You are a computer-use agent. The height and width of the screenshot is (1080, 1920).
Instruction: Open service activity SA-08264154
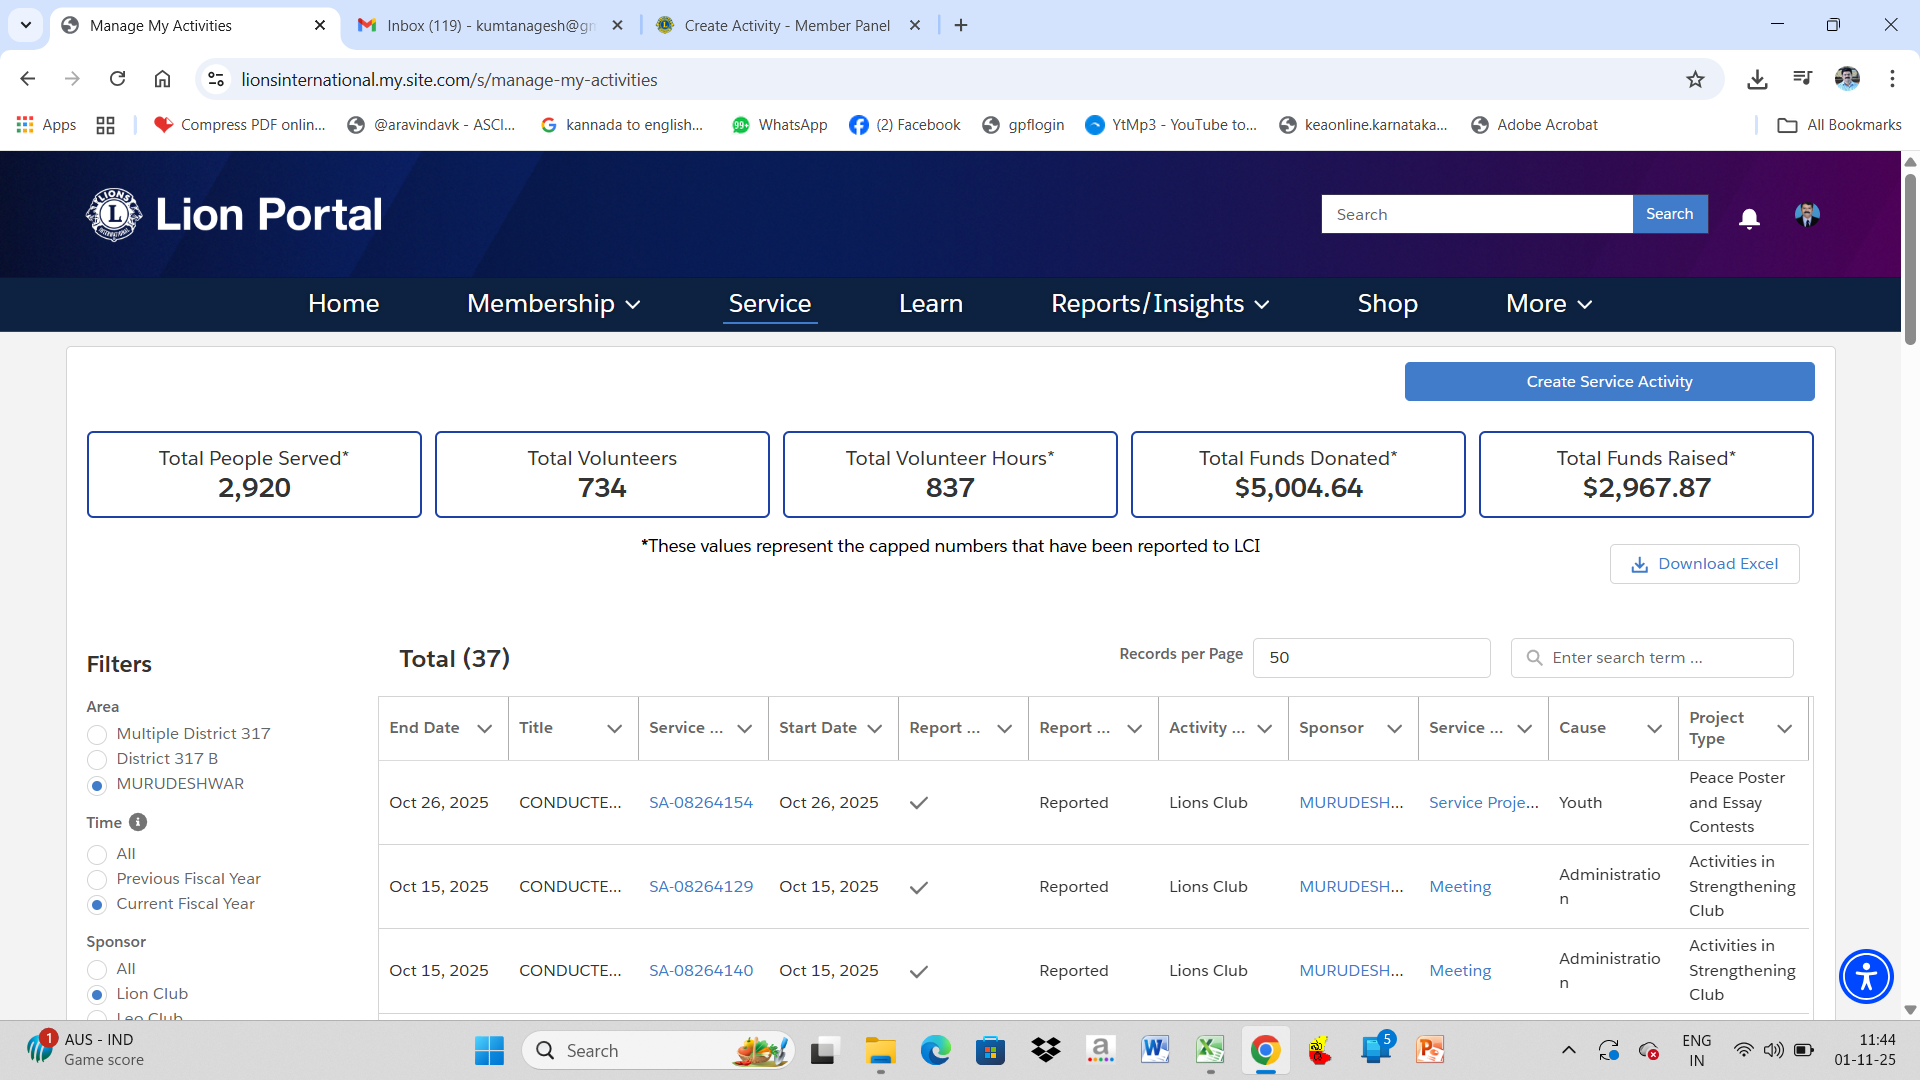click(700, 802)
